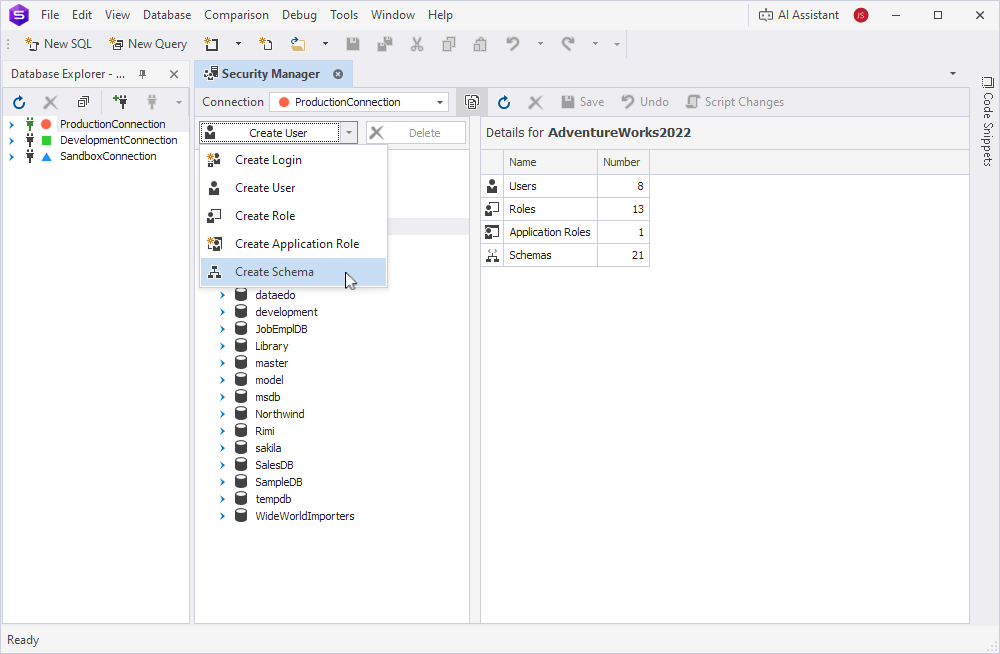Open the Database menu
The width and height of the screenshot is (1000, 654).
click(166, 14)
